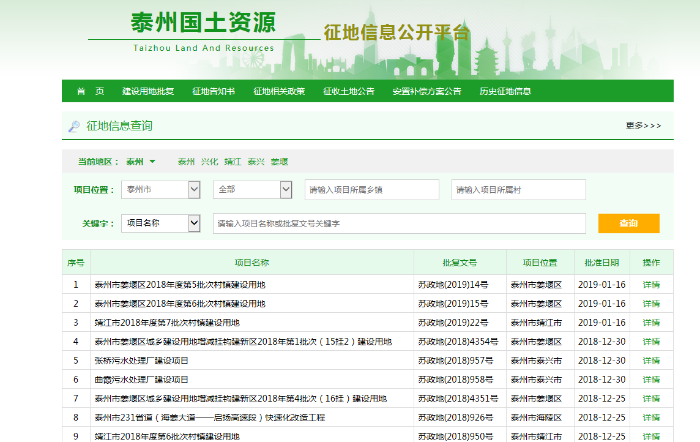Choose 靖江 in the region list
The height and width of the screenshot is (442, 700).
[x=232, y=161]
